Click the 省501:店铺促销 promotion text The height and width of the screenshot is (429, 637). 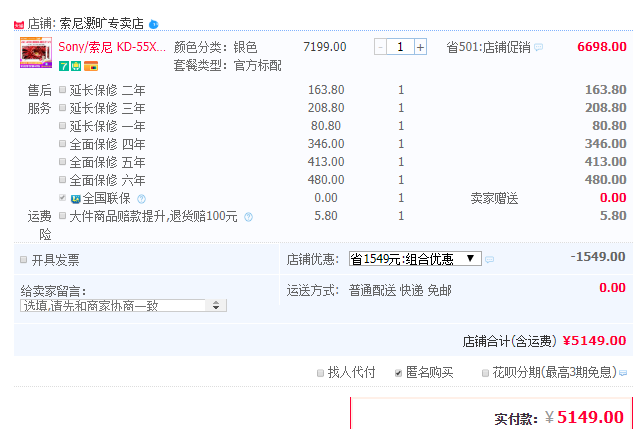tap(488, 47)
